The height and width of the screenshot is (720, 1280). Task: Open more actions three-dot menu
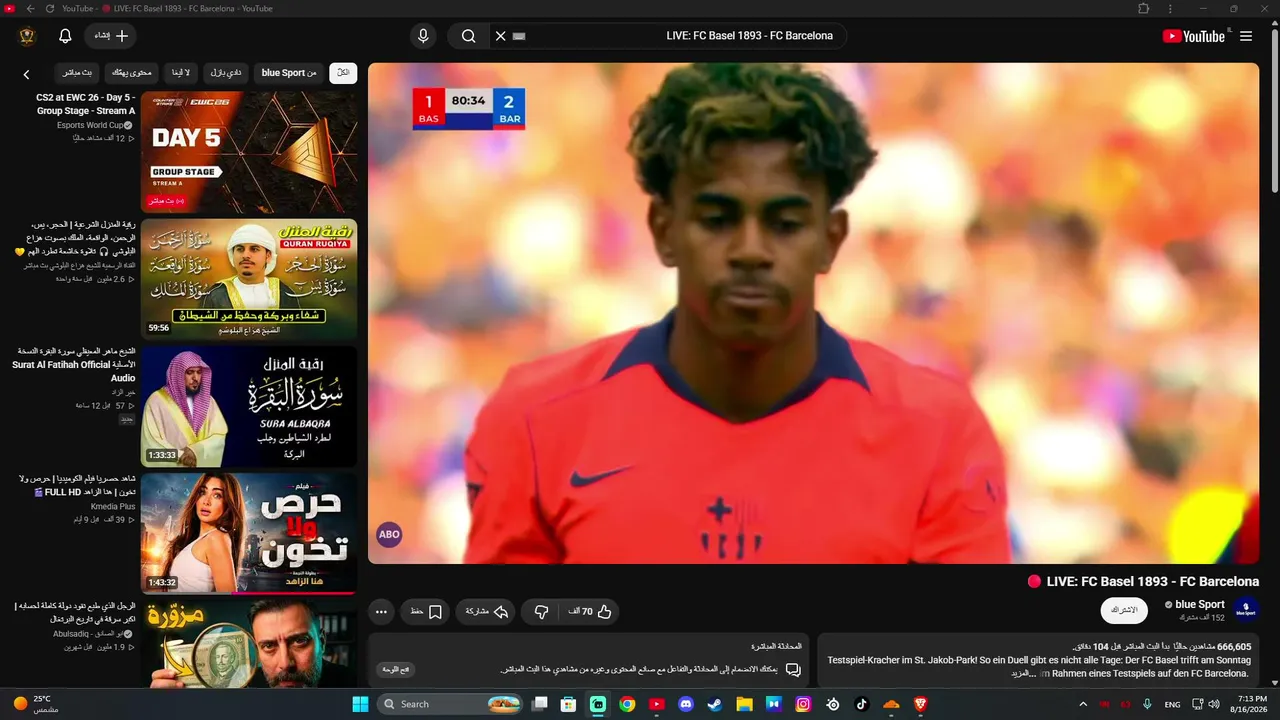381,611
